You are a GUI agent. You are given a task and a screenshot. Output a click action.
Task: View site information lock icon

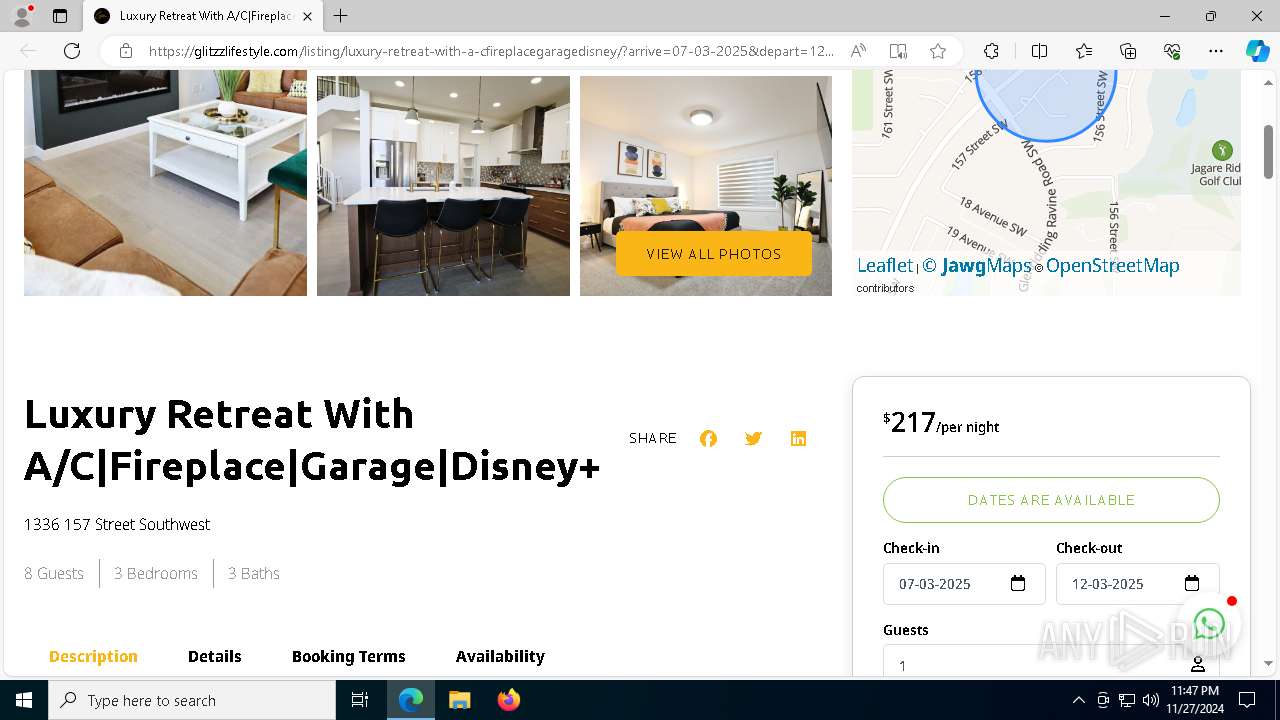coord(126,51)
